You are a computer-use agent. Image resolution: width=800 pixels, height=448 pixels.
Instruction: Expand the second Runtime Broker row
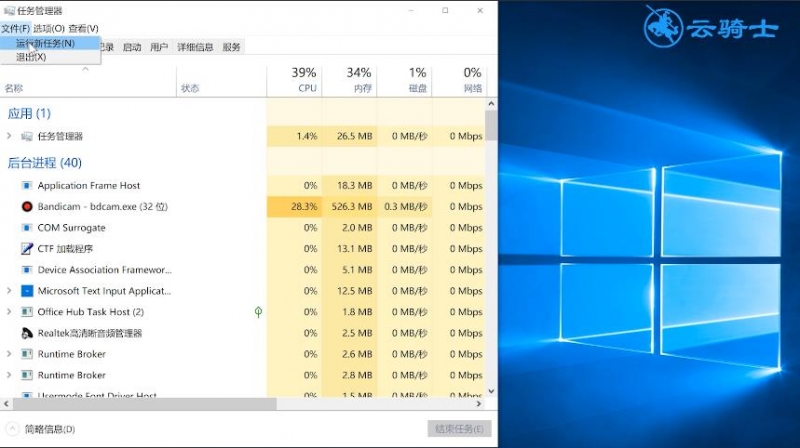[9, 375]
